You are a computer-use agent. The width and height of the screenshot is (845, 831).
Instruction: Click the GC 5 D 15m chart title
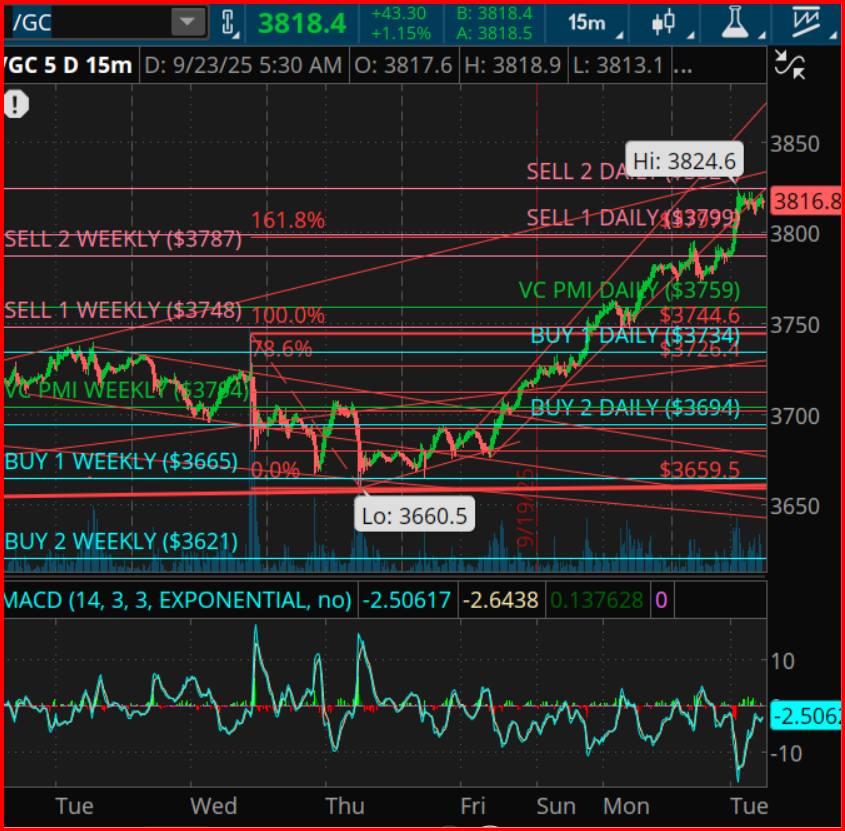(68, 65)
